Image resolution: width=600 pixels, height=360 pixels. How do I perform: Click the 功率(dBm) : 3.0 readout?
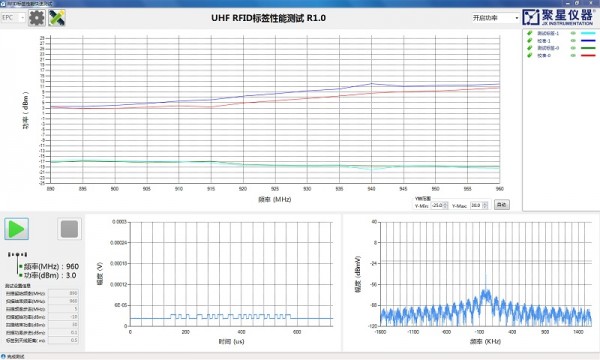point(50,275)
